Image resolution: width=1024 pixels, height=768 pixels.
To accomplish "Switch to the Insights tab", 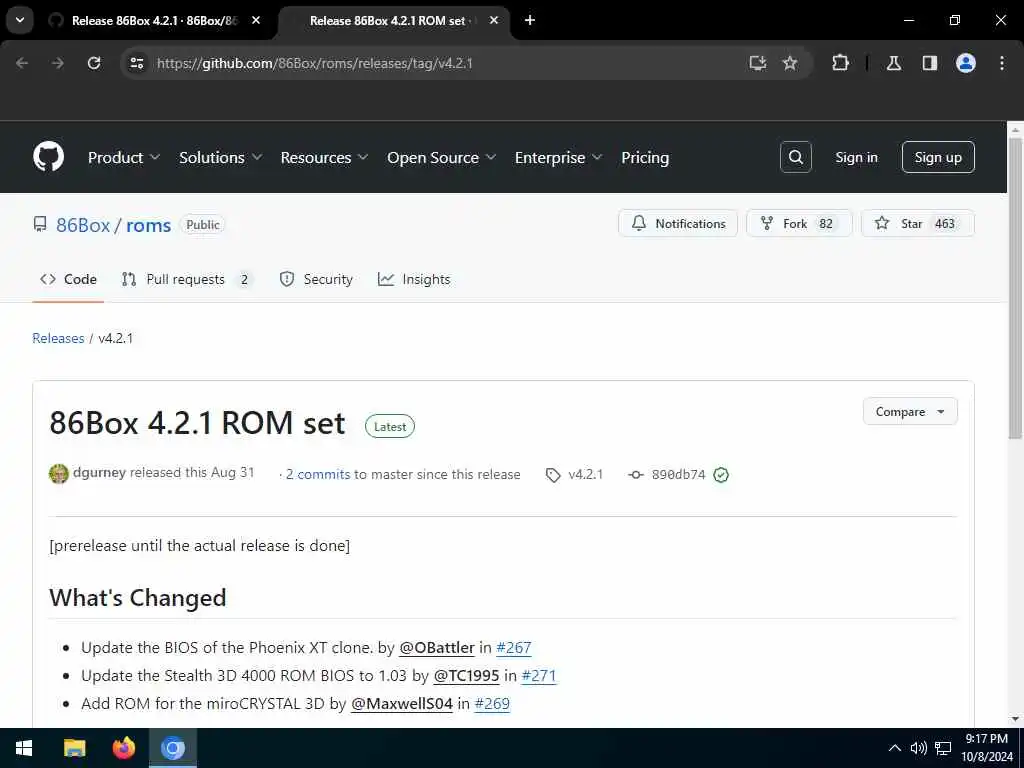I will point(414,280).
